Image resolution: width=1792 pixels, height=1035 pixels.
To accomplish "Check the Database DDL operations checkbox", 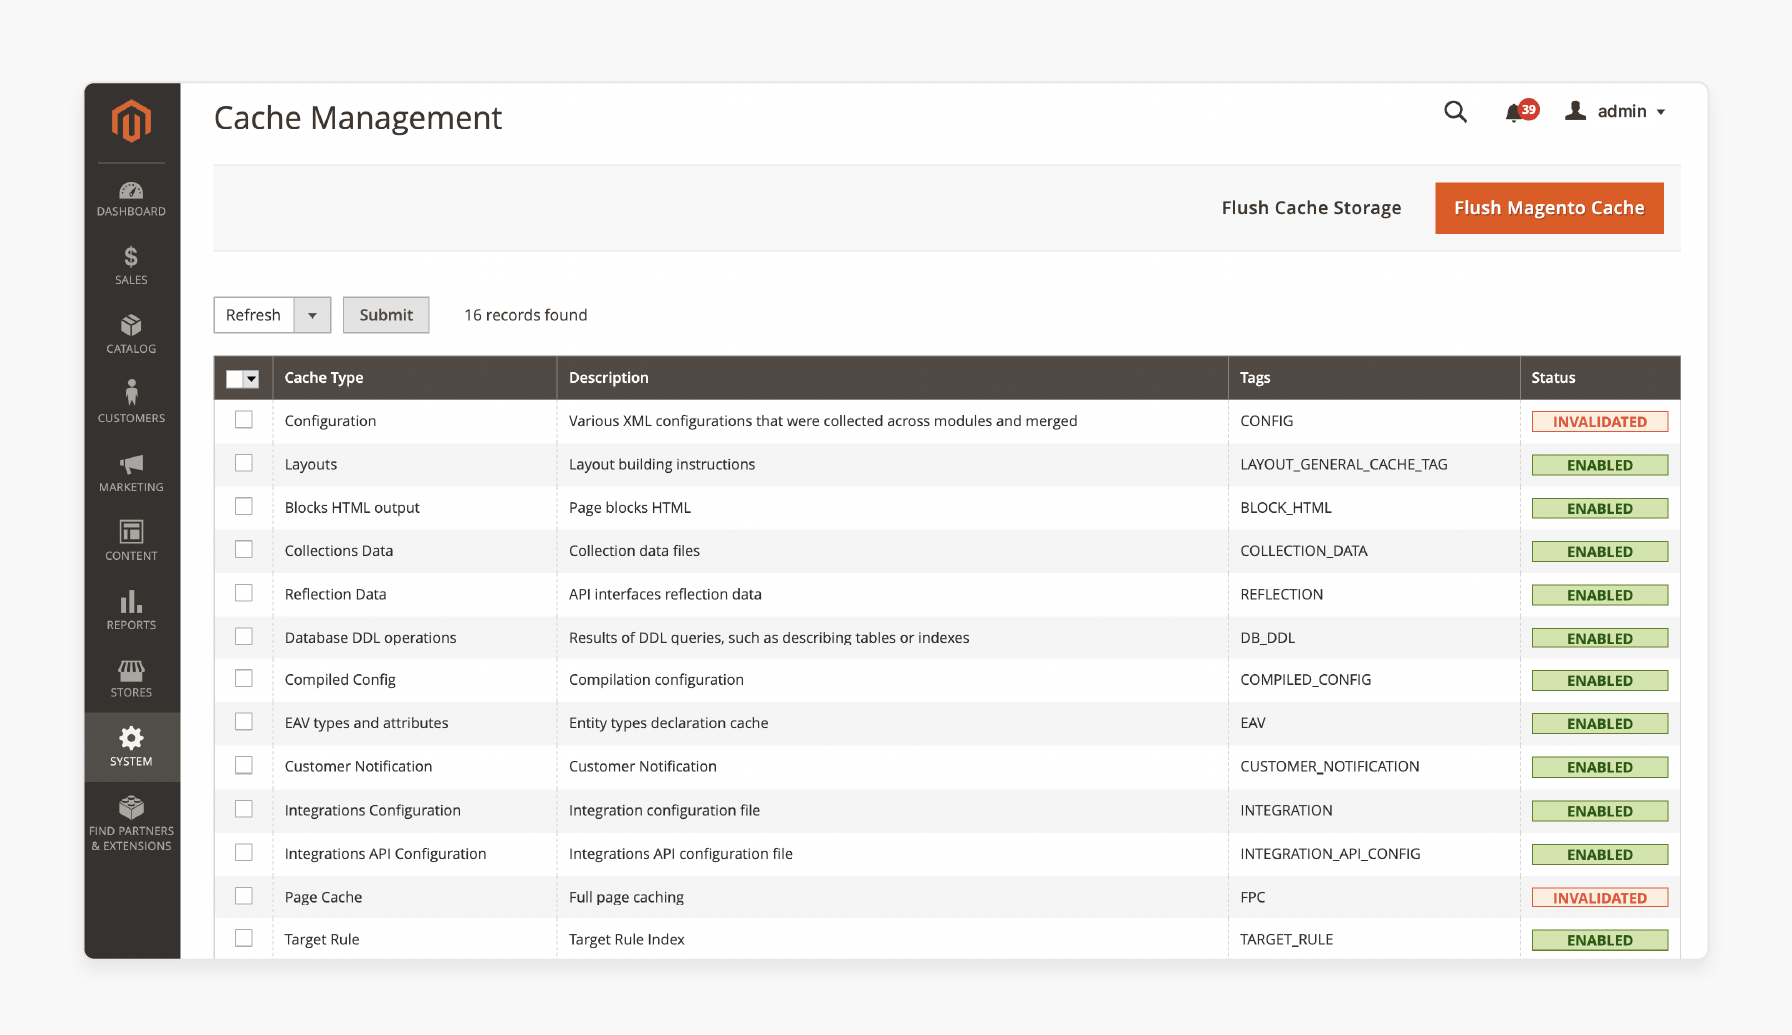I will click(244, 636).
